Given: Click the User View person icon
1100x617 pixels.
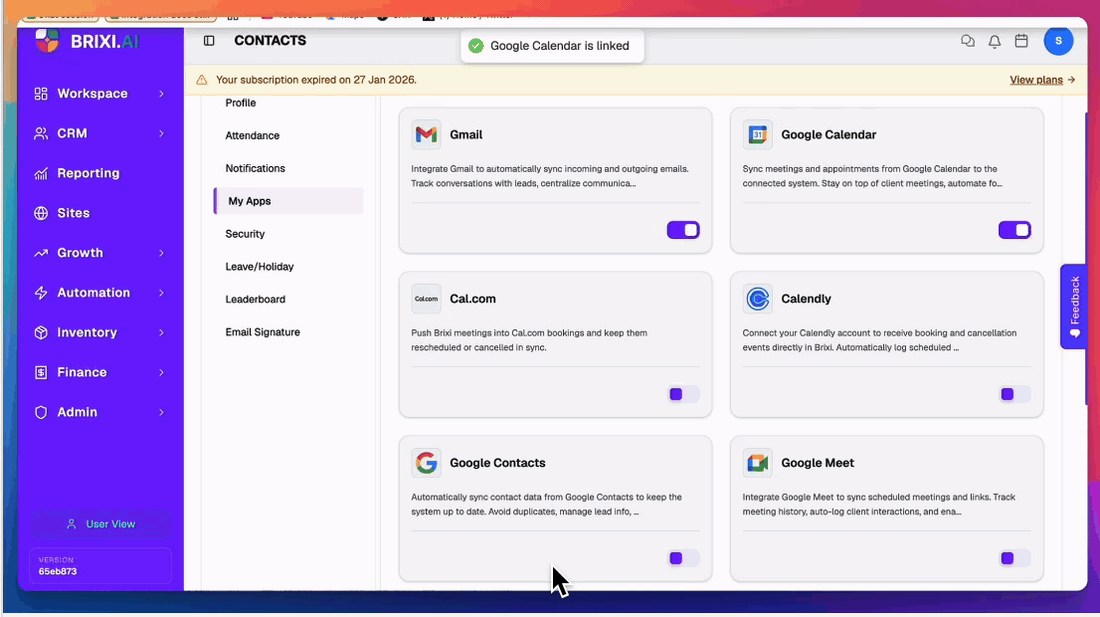Looking at the screenshot, I should tap(71, 524).
